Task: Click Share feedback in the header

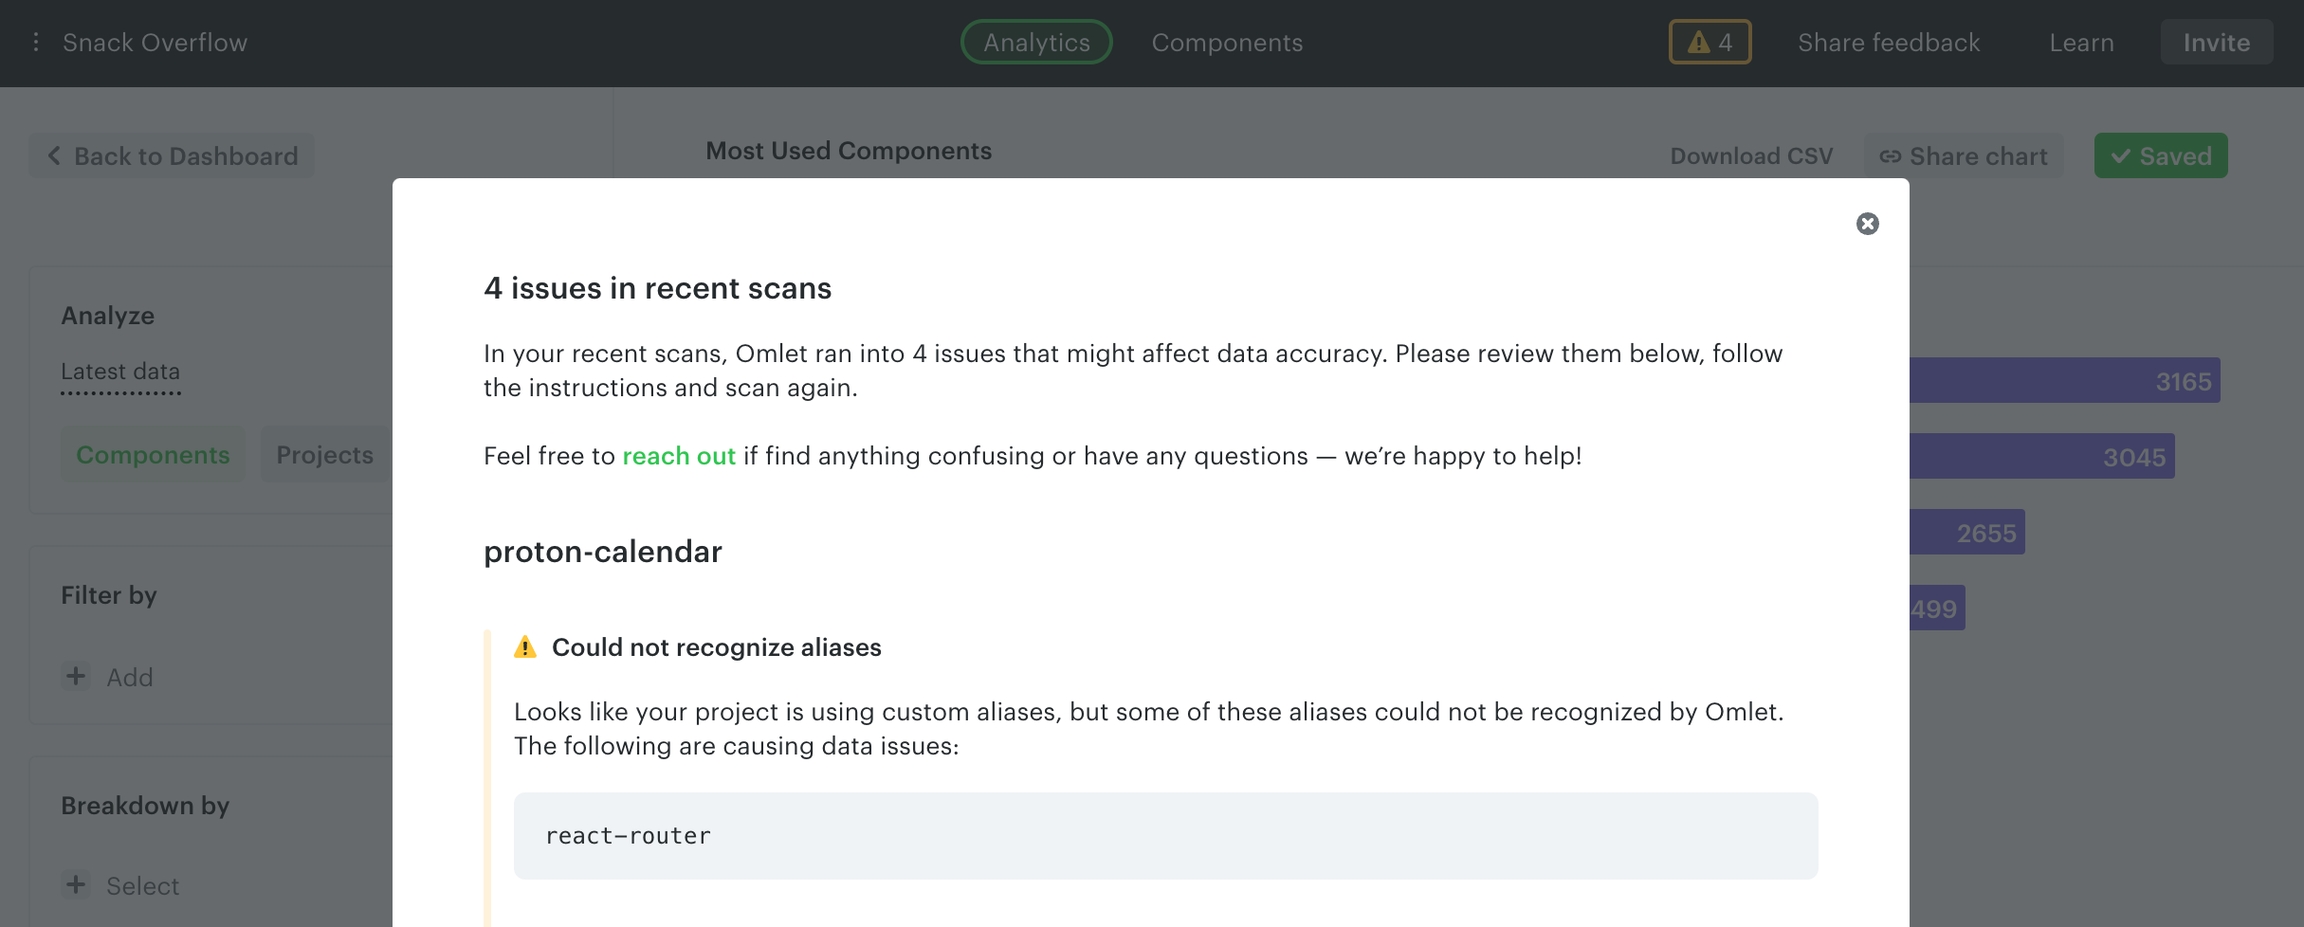Action: 1888,42
